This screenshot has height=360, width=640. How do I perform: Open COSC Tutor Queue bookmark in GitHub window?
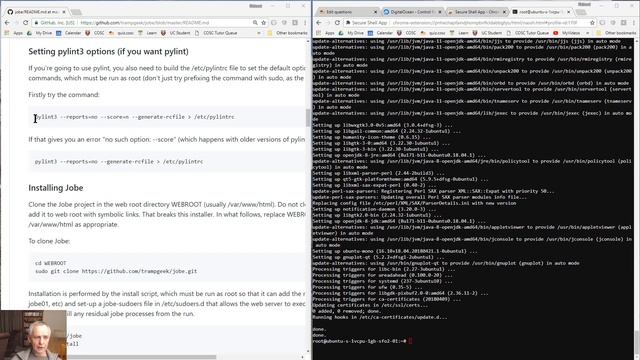216,33
